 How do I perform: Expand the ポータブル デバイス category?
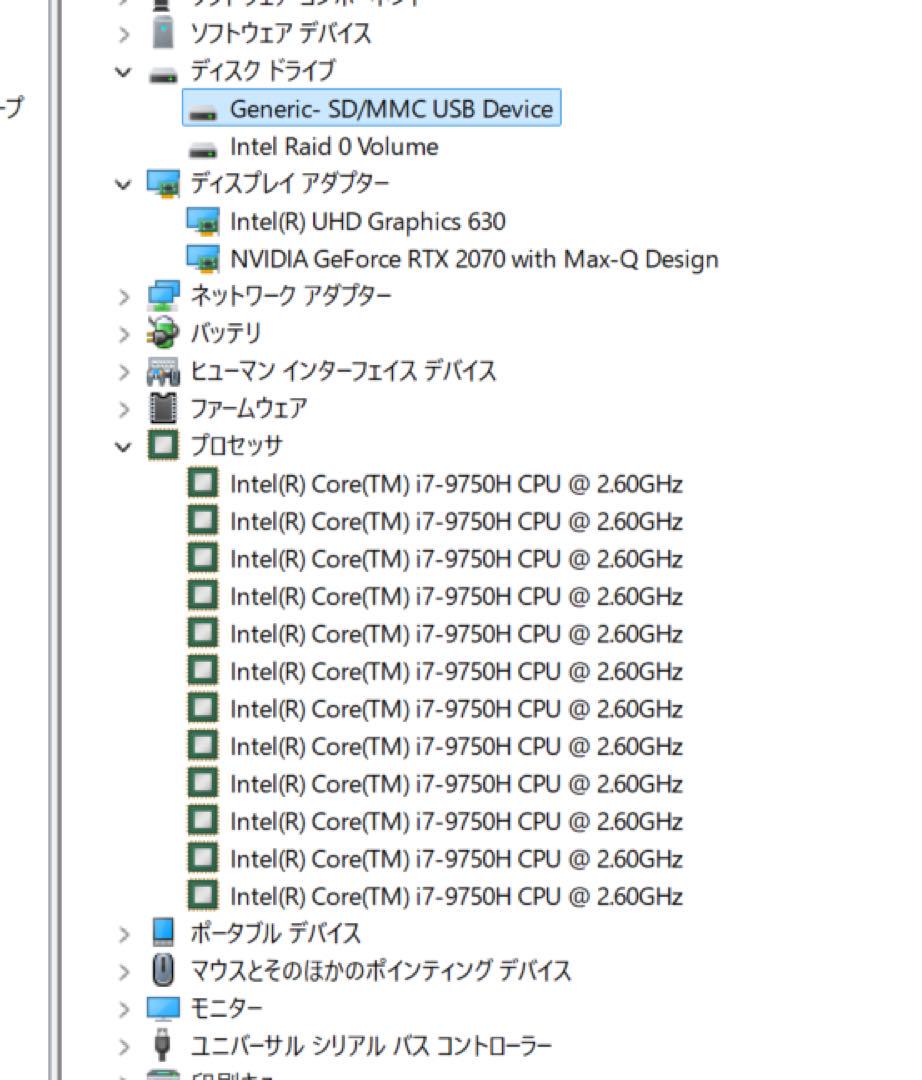coord(124,934)
